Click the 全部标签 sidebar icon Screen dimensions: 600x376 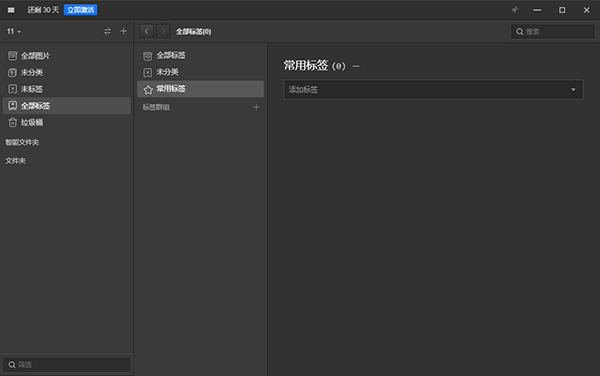pyautogui.click(x=13, y=106)
